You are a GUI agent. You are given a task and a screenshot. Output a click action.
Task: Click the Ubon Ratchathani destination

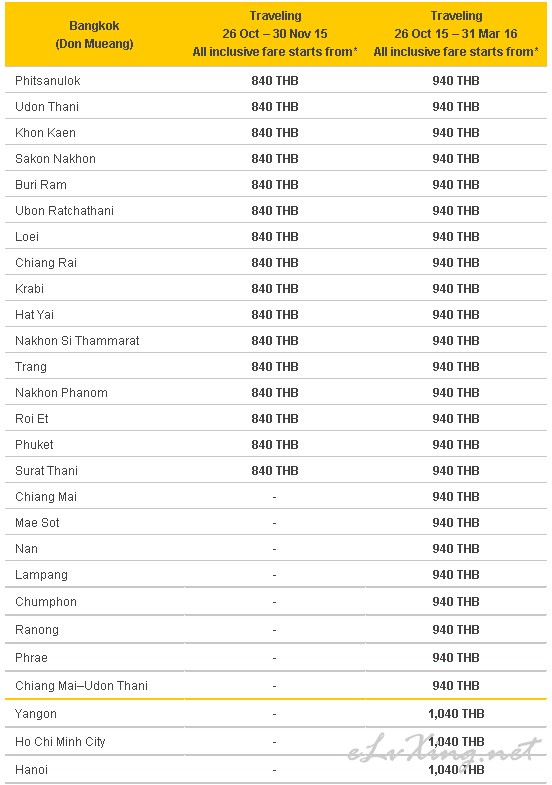(x=64, y=211)
